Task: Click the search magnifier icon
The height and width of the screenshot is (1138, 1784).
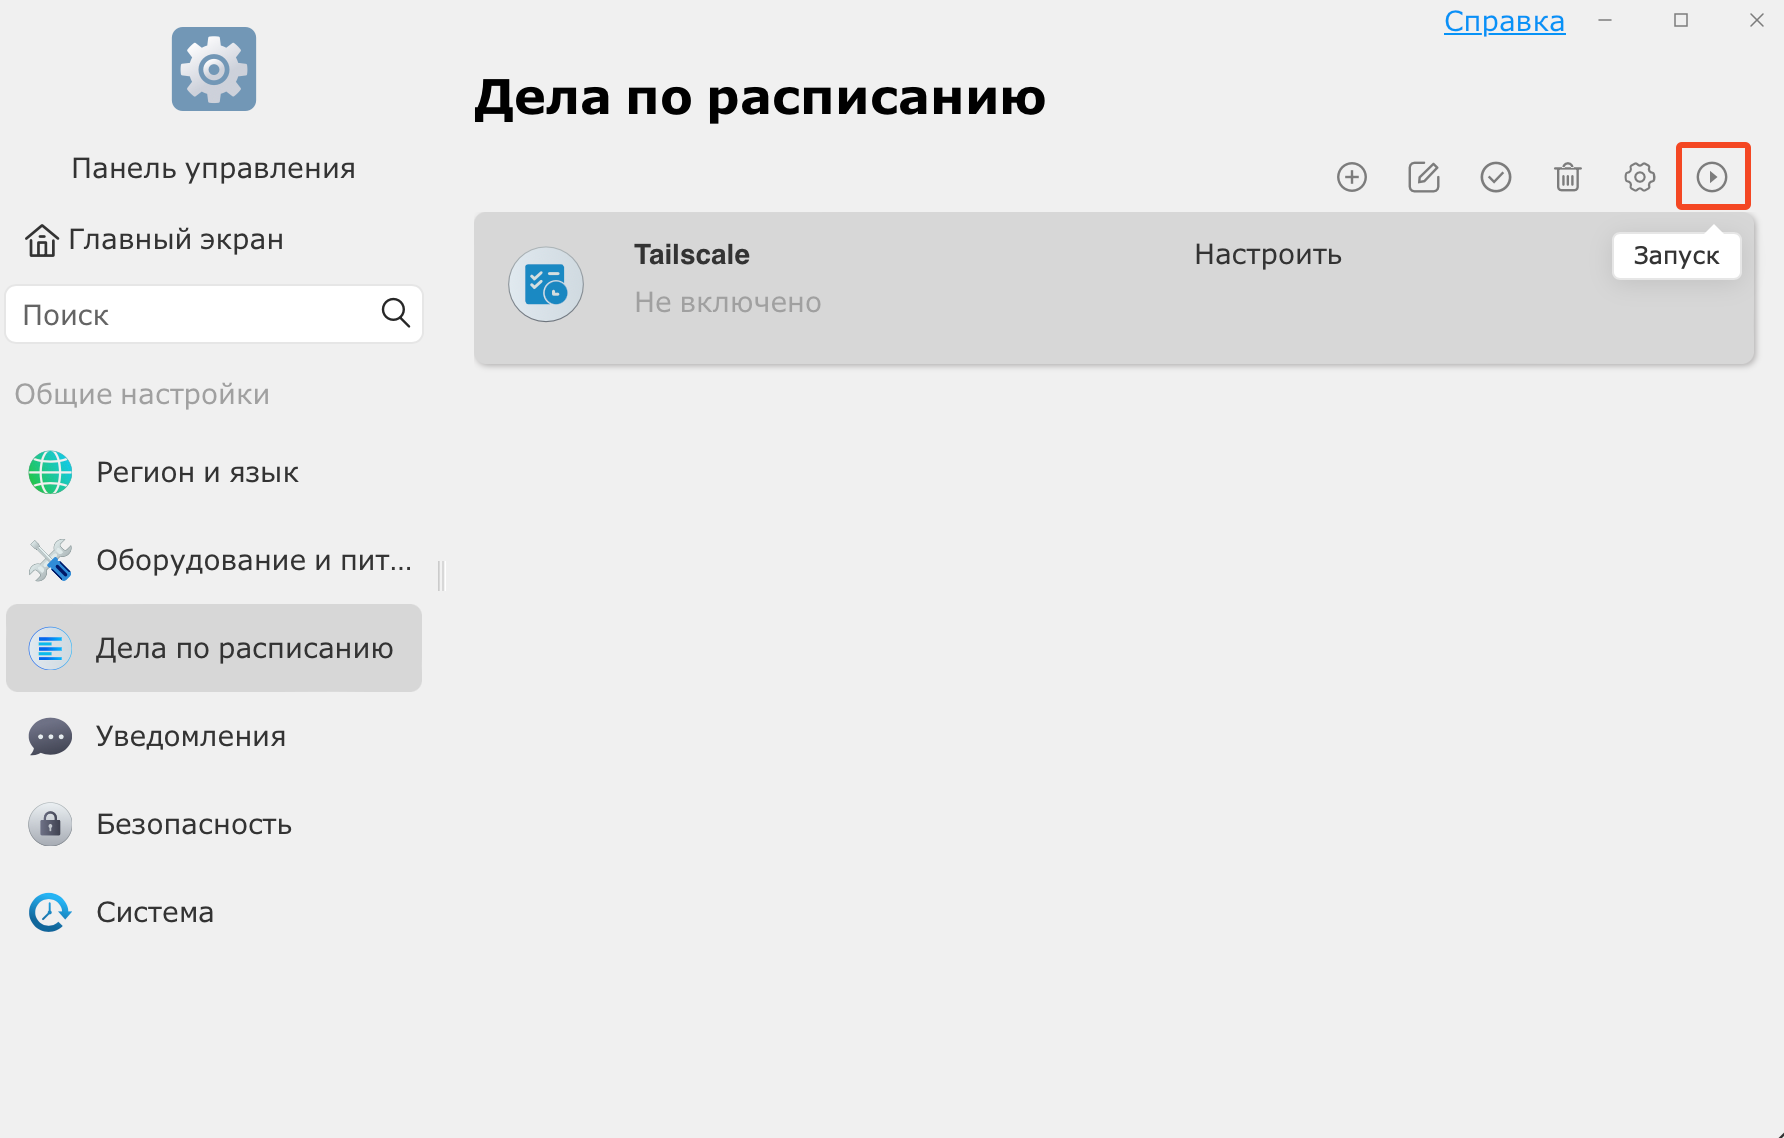Action: pyautogui.click(x=395, y=313)
